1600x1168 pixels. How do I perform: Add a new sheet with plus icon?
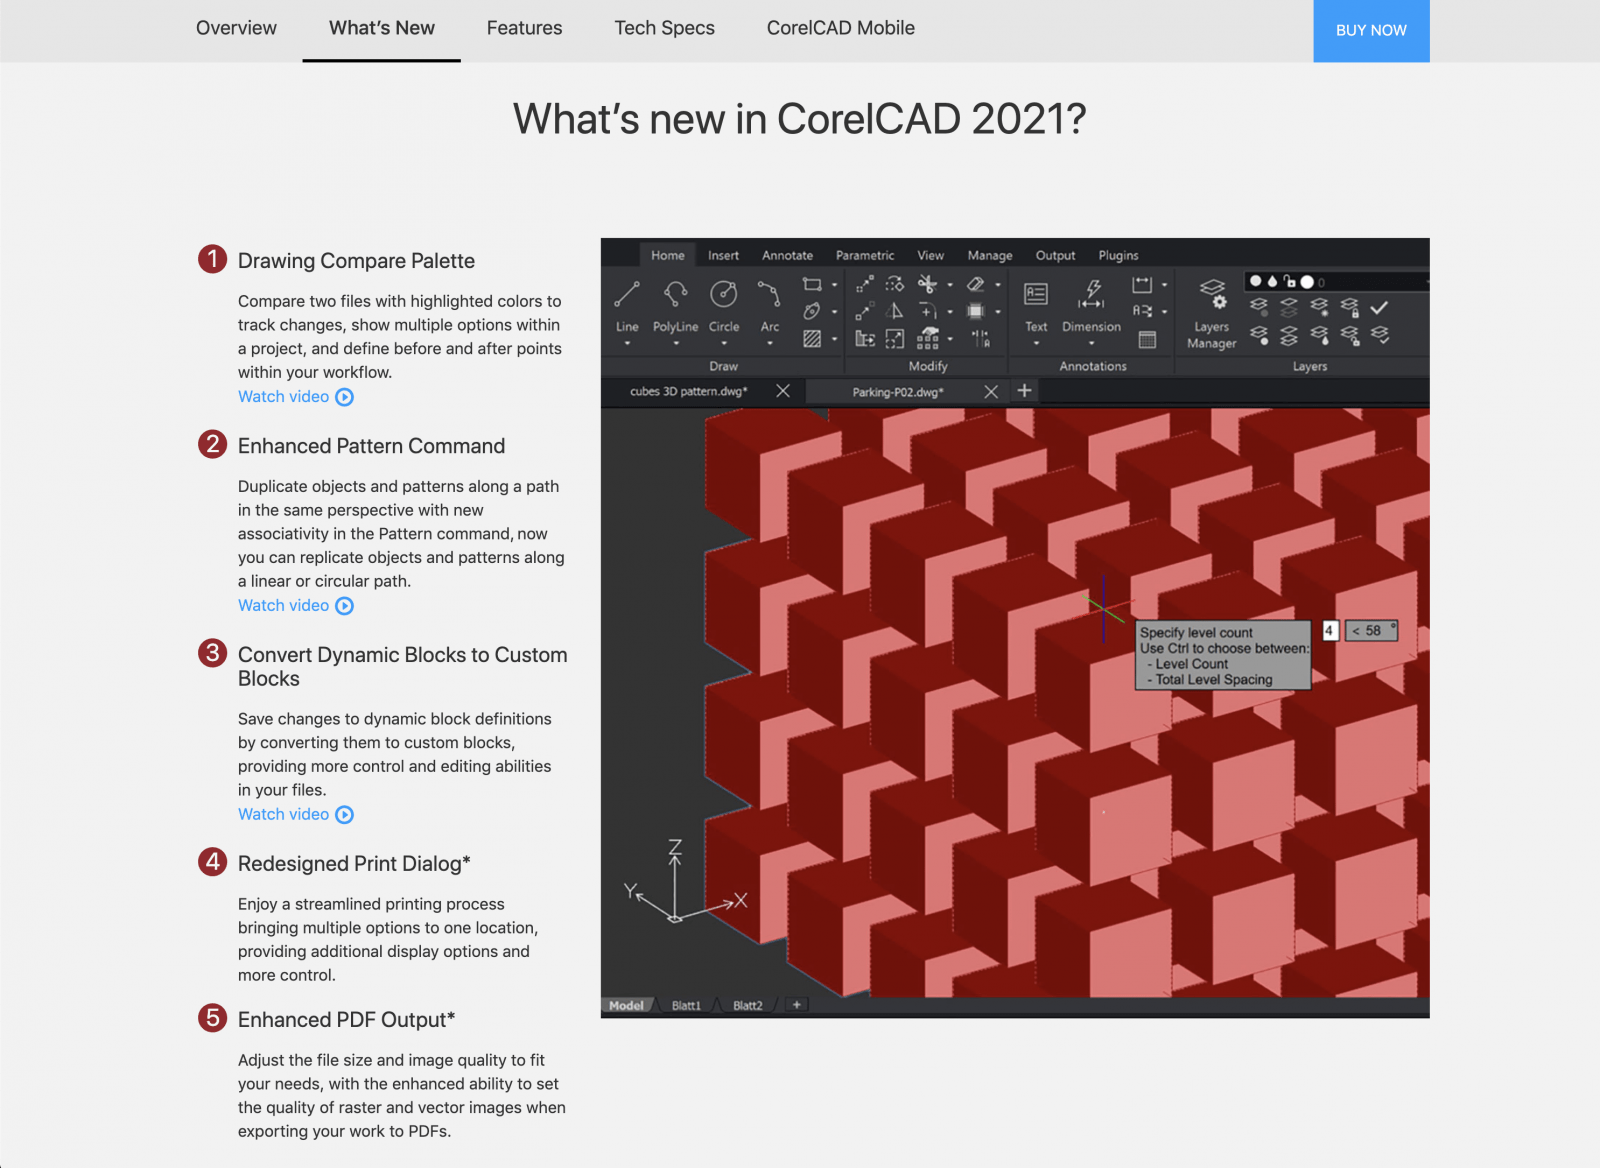pos(797,1005)
